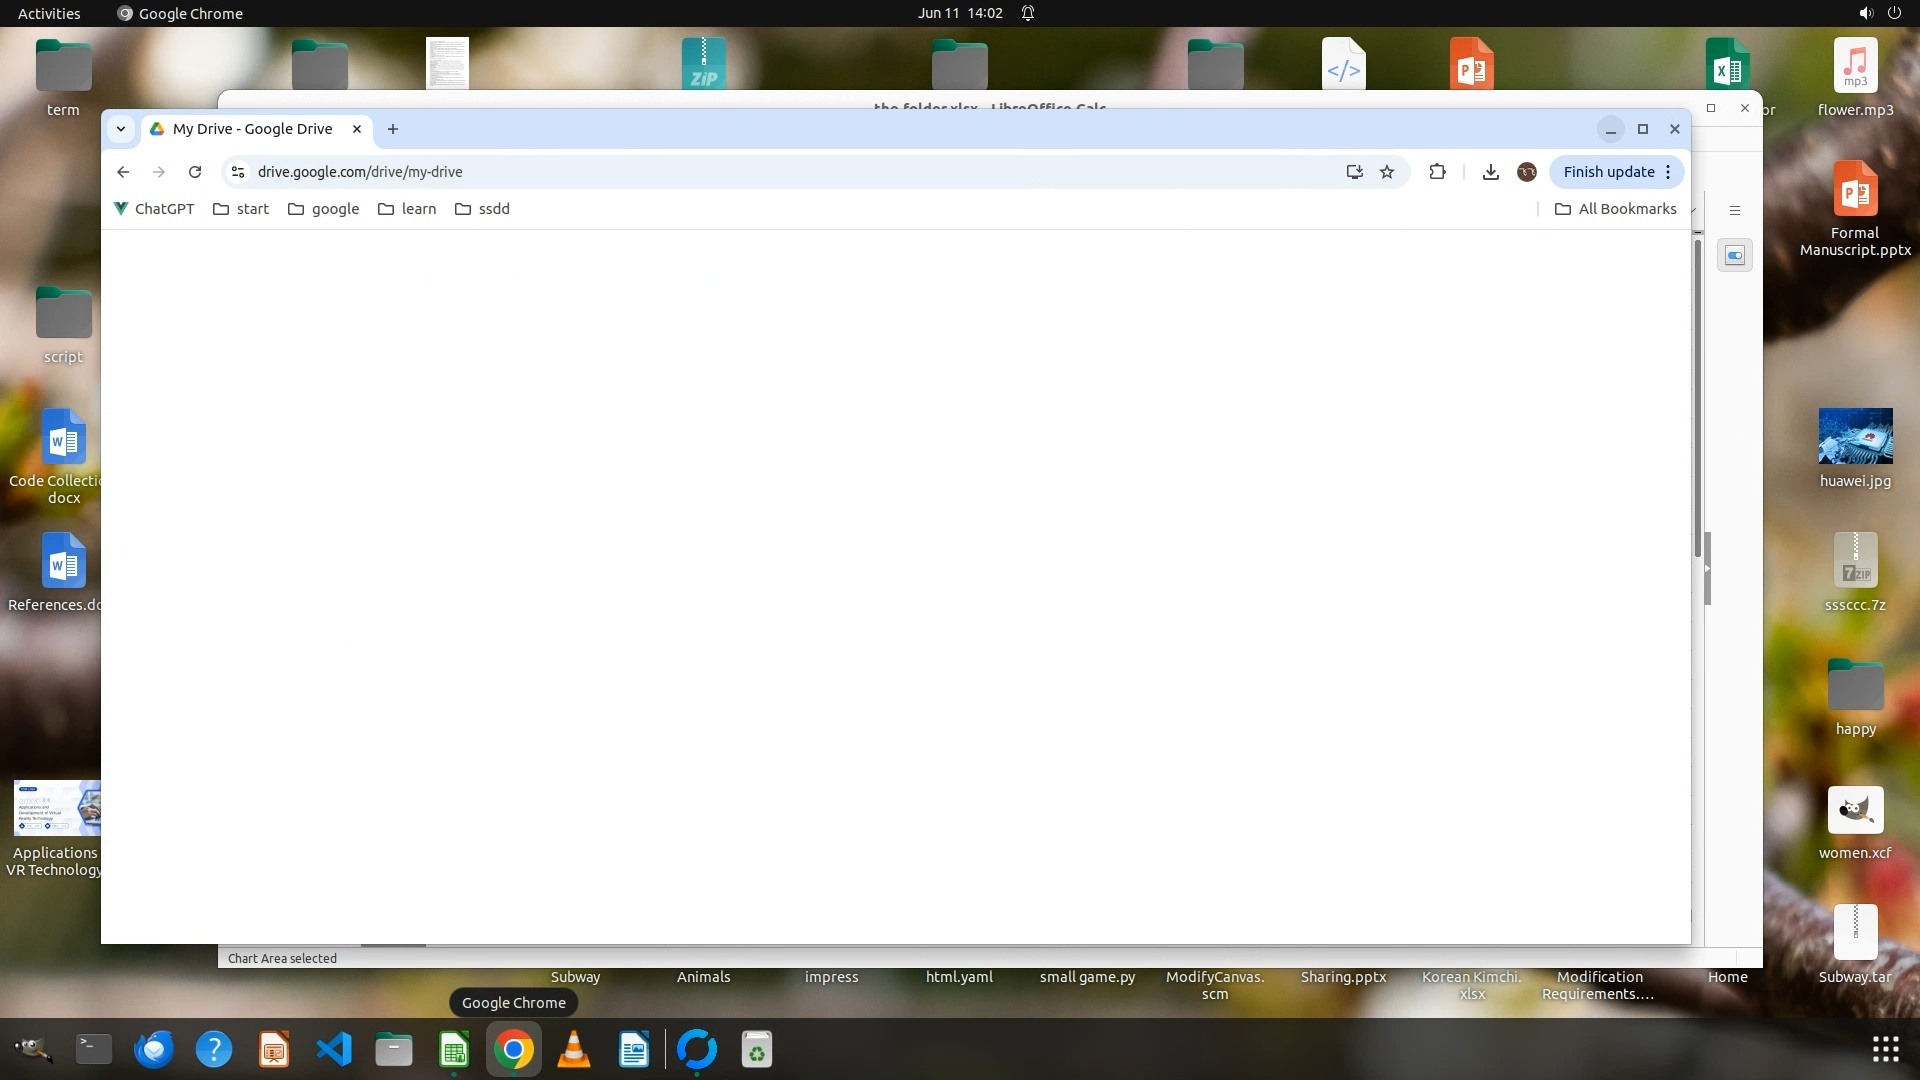The width and height of the screenshot is (1920, 1080).
Task: Click the Drive URL address field
Action: pyautogui.click(x=700, y=172)
